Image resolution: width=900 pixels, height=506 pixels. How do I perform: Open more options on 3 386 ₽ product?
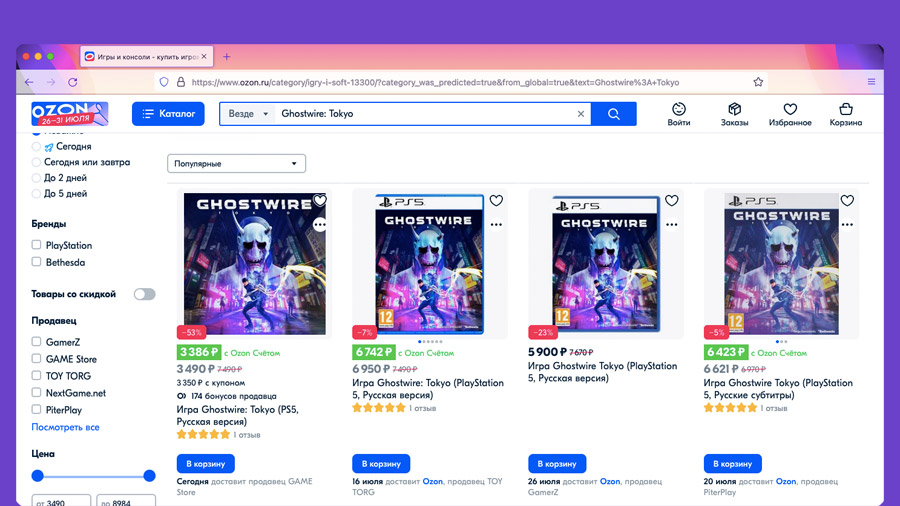(x=320, y=225)
